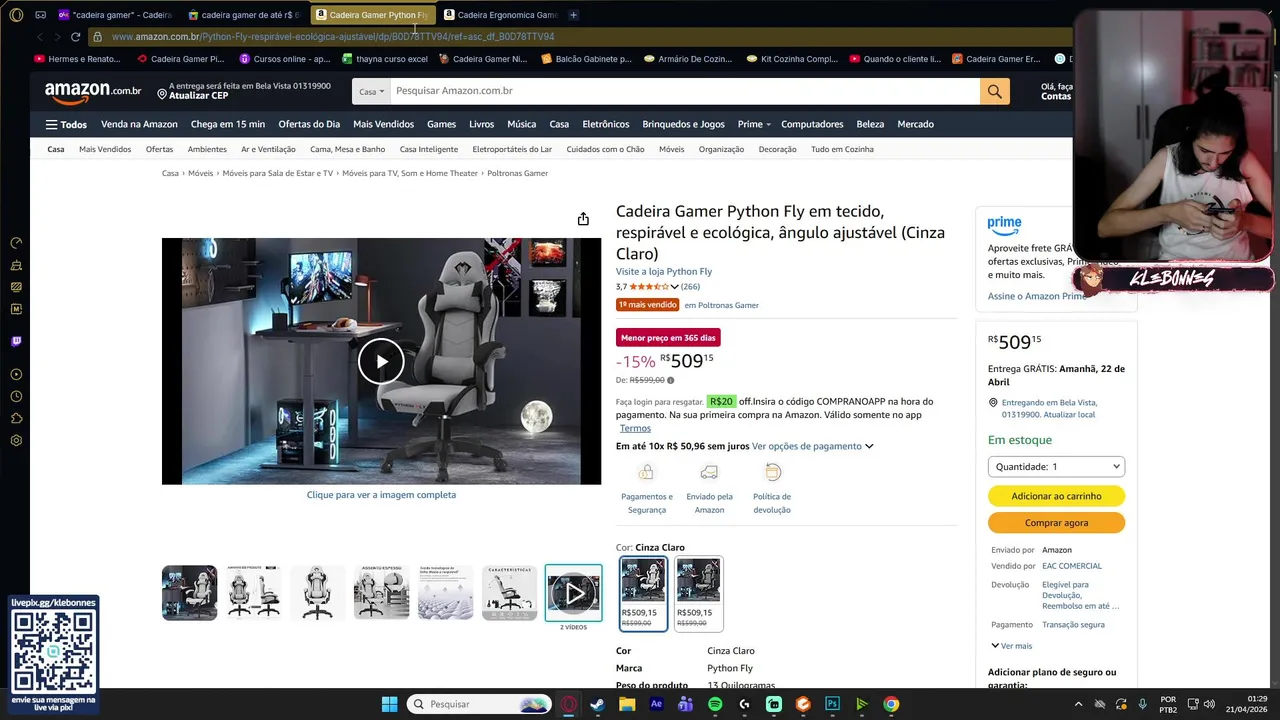Expand Ver opções de pagamento

coord(812,446)
